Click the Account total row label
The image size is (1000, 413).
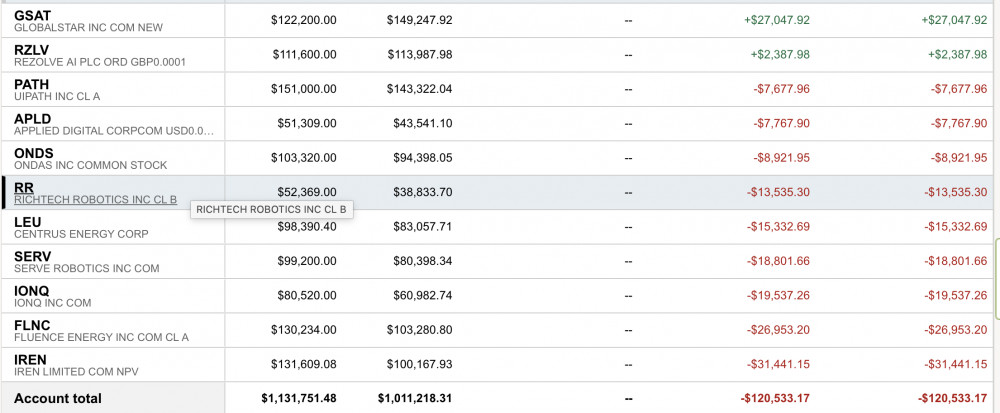pos(58,398)
